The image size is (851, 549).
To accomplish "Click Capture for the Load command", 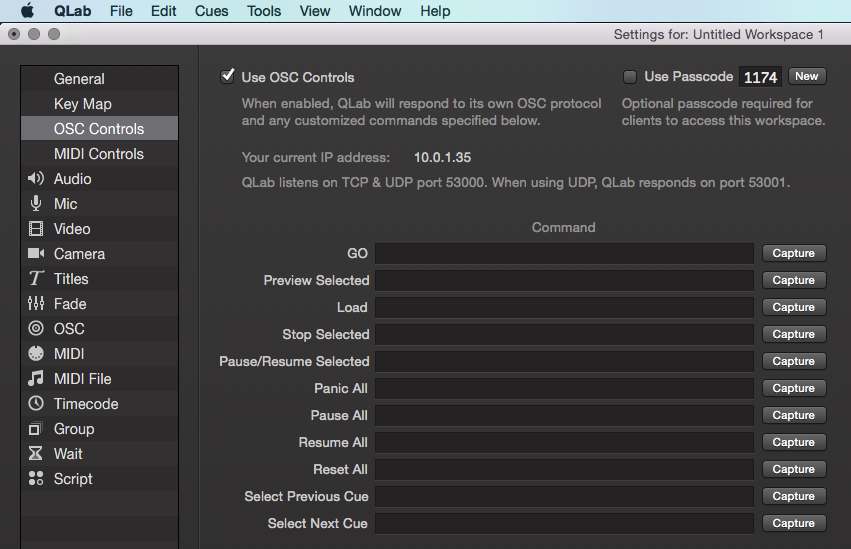I will [x=794, y=307].
